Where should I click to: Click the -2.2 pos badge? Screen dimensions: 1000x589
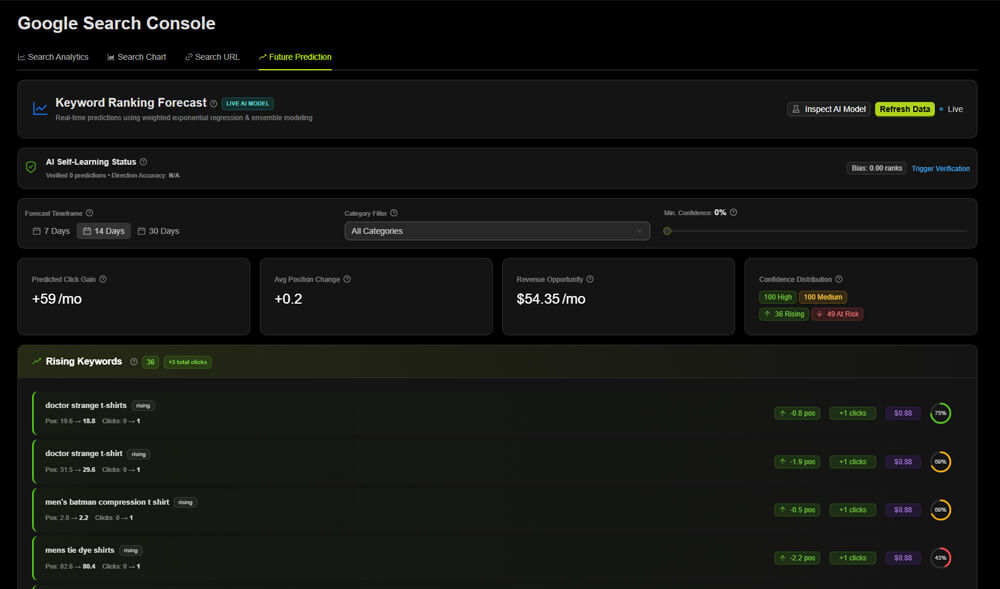pos(797,558)
